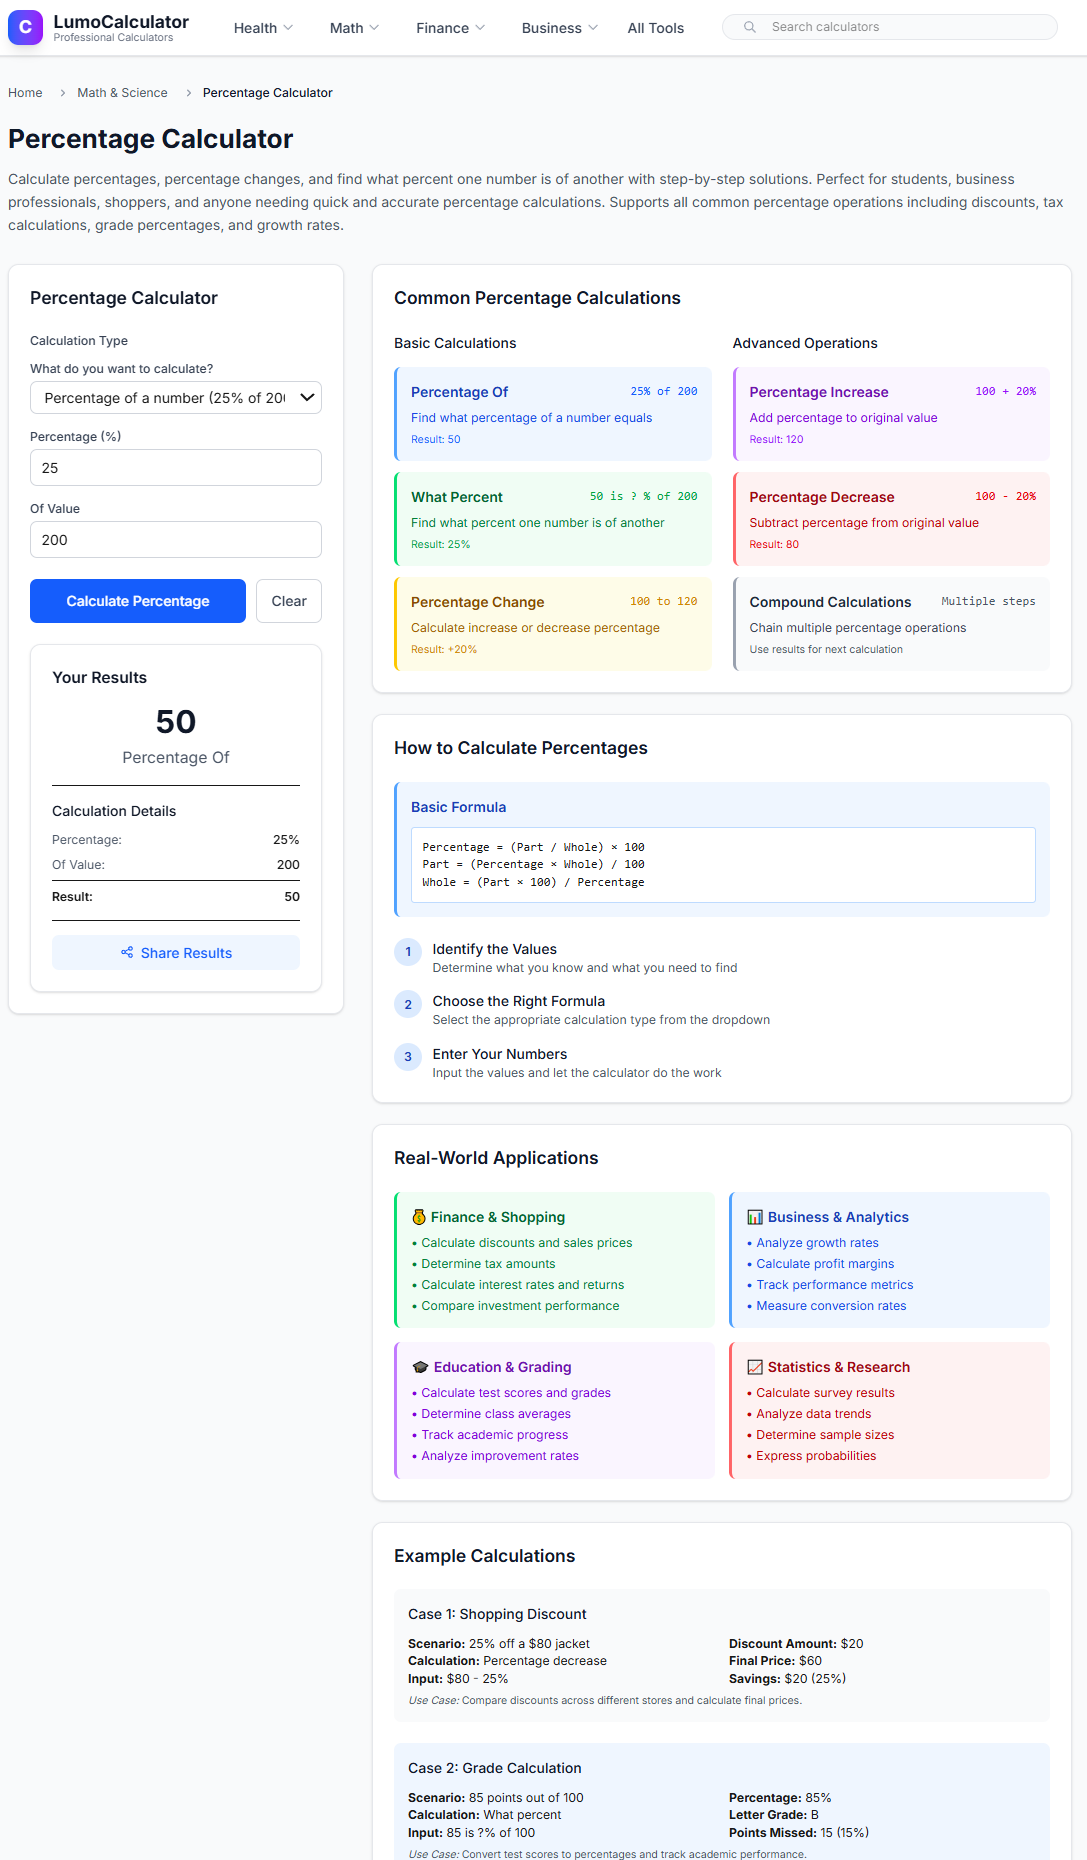Click 'Calculate survey results' item
1087x1860 pixels.
(x=825, y=1393)
